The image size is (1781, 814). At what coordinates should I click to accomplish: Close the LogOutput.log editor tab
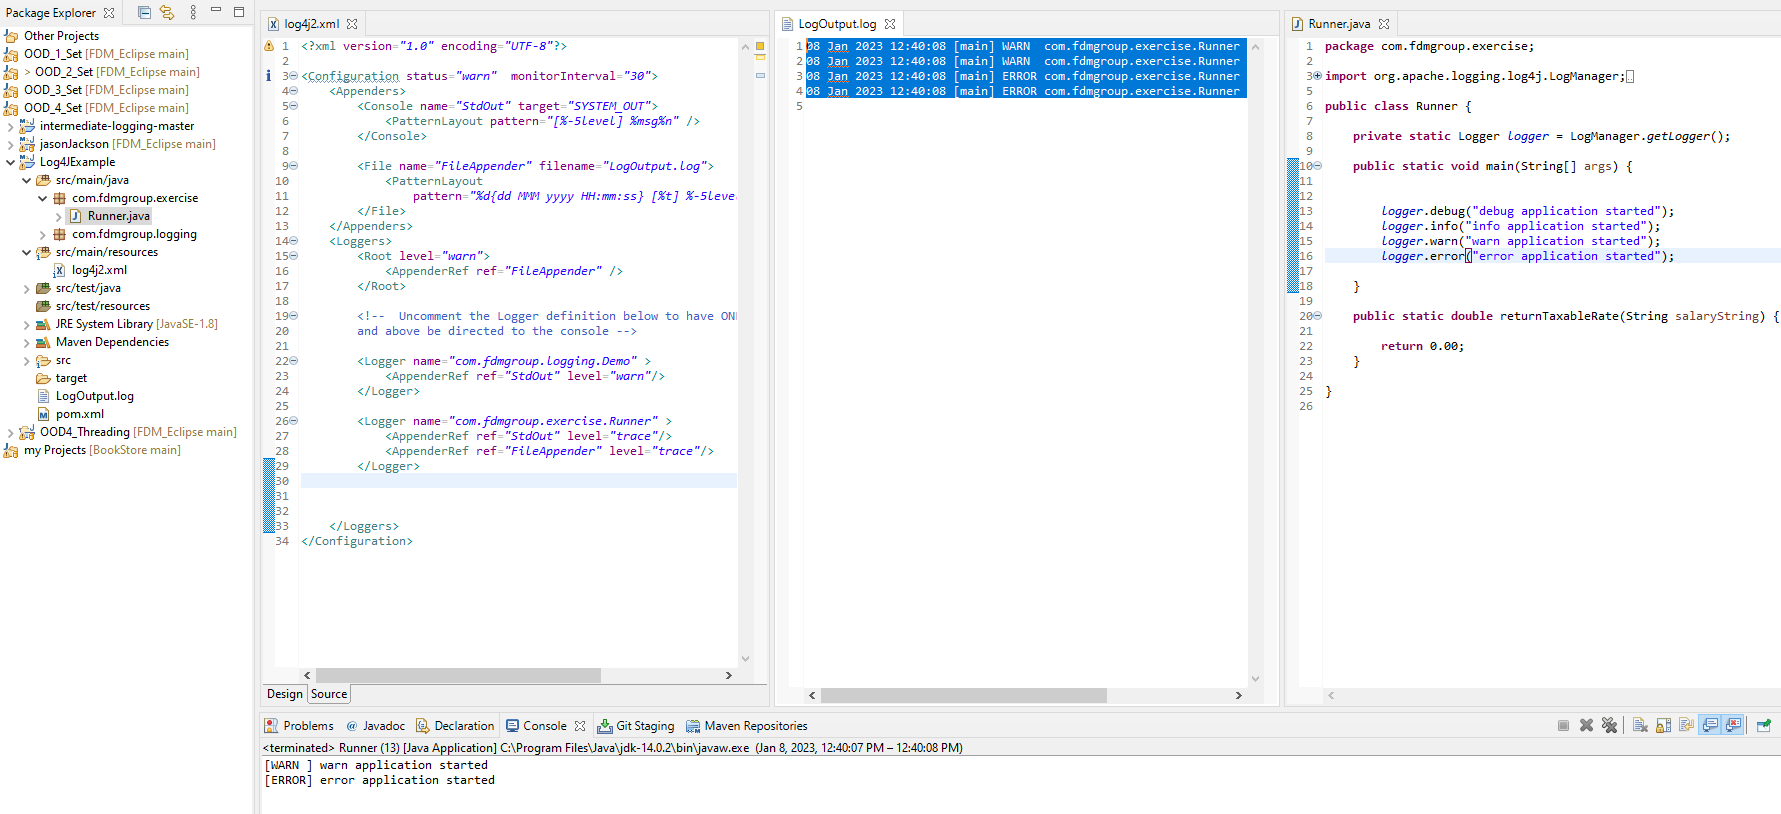coord(890,24)
